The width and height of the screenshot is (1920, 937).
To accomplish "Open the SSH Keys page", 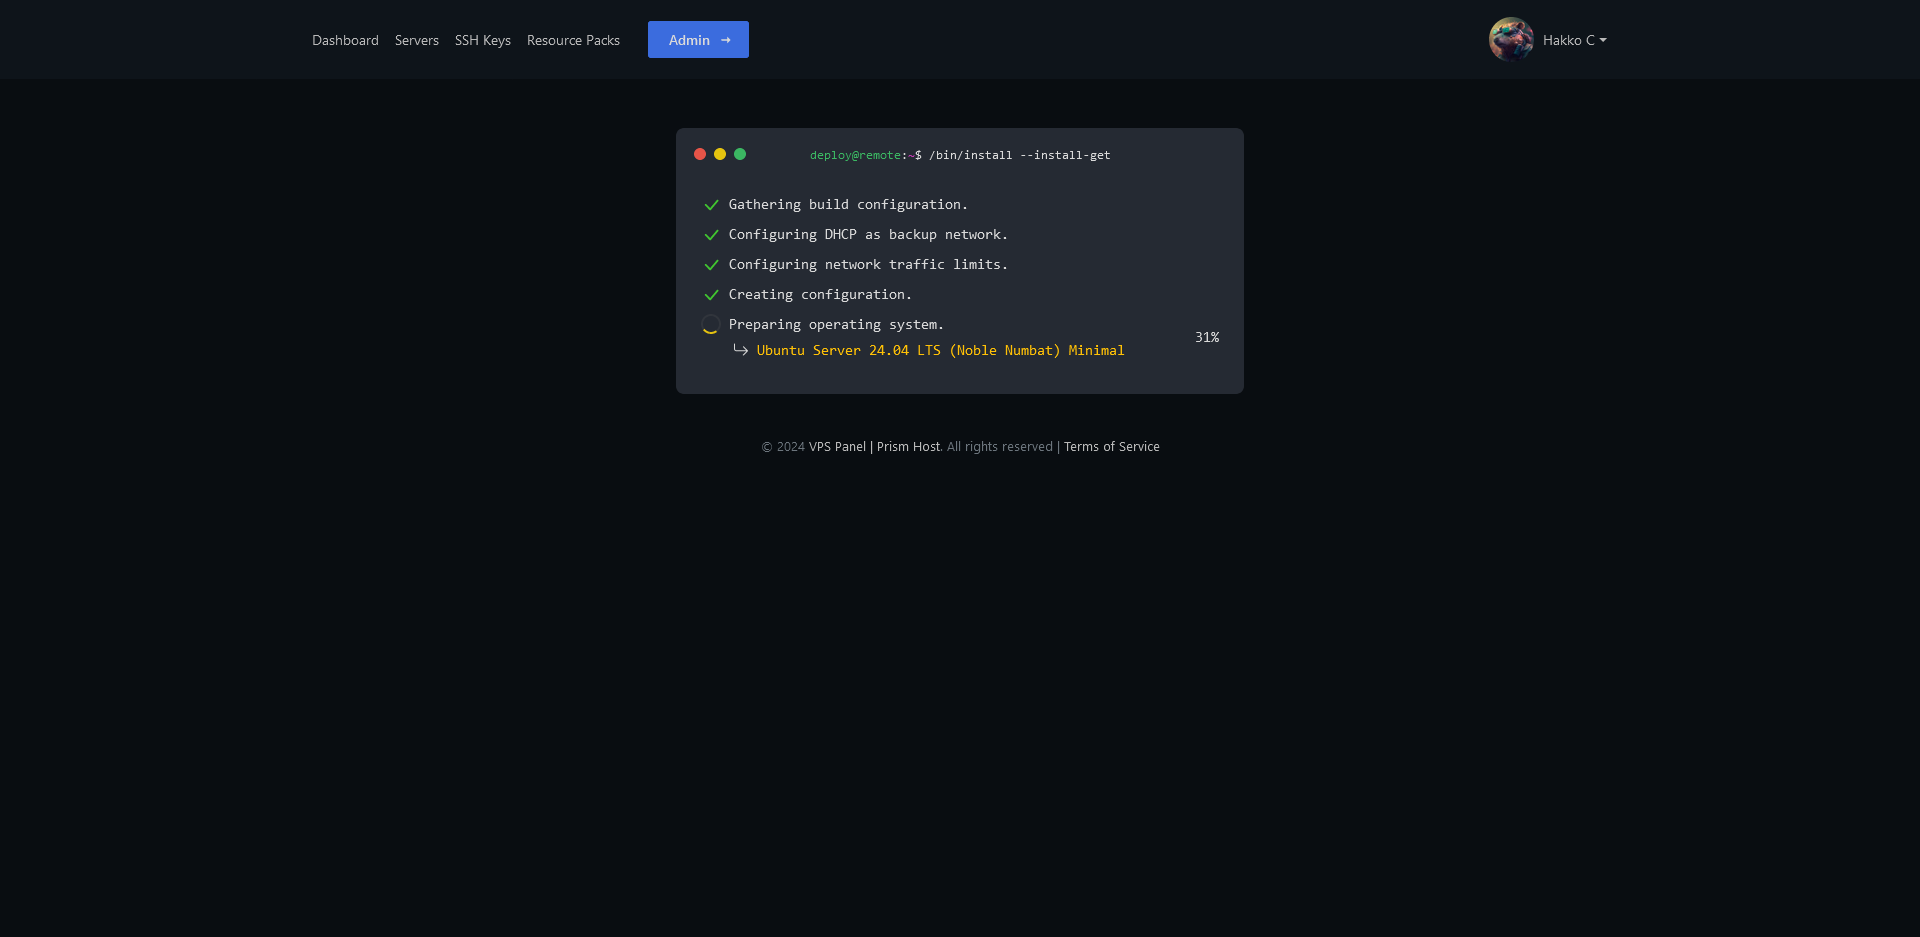I will click(482, 40).
